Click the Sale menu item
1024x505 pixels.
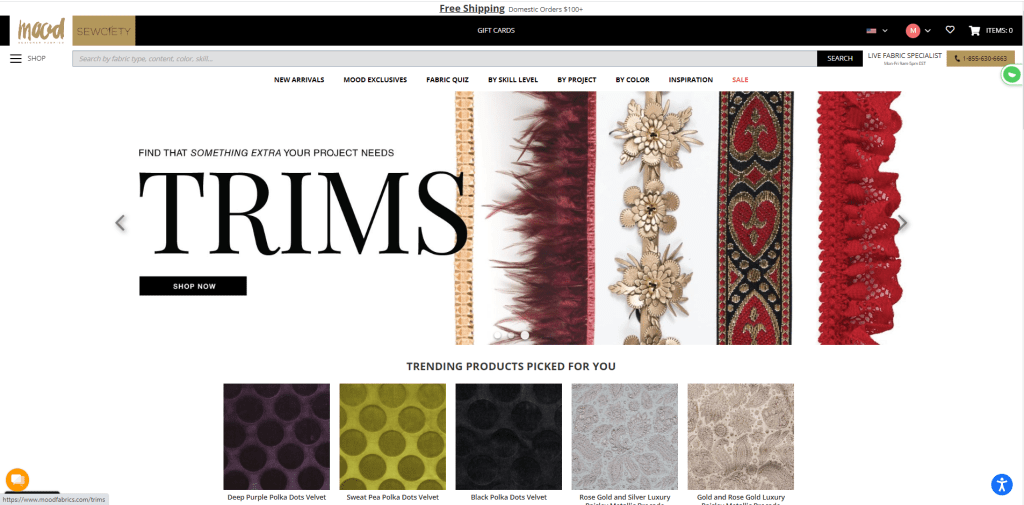[740, 79]
